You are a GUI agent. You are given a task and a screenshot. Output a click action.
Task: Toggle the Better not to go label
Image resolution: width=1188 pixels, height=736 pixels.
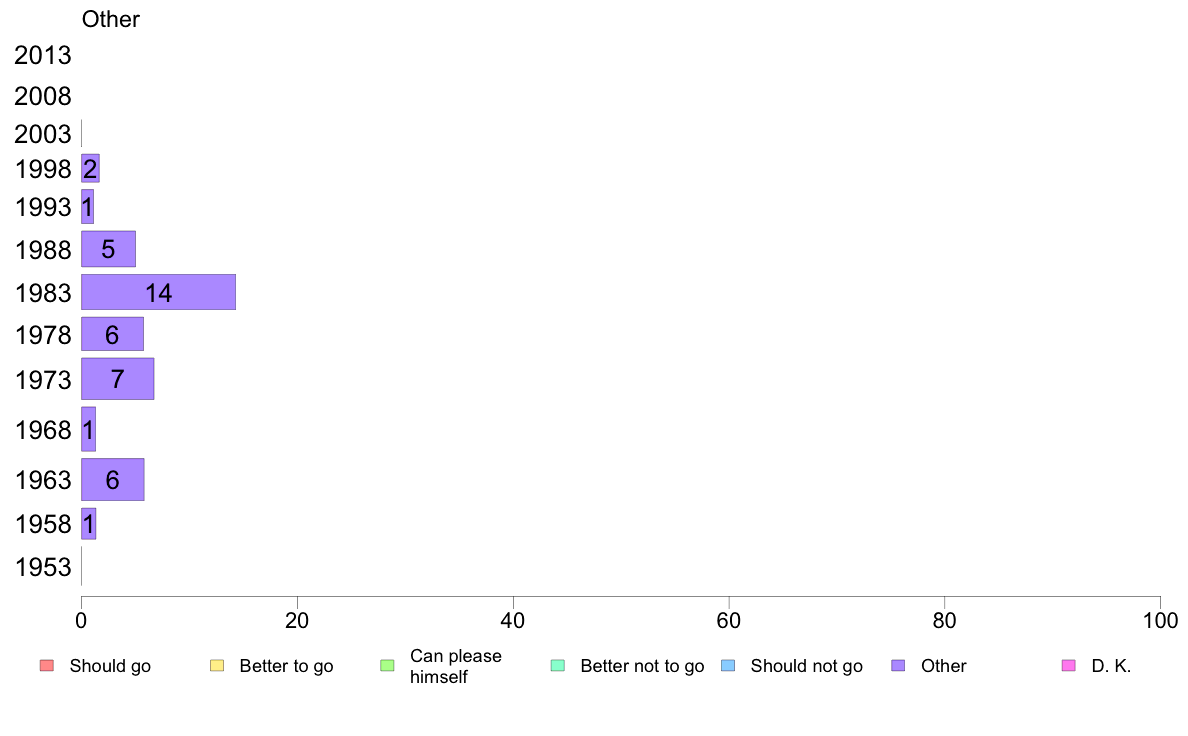click(x=642, y=666)
